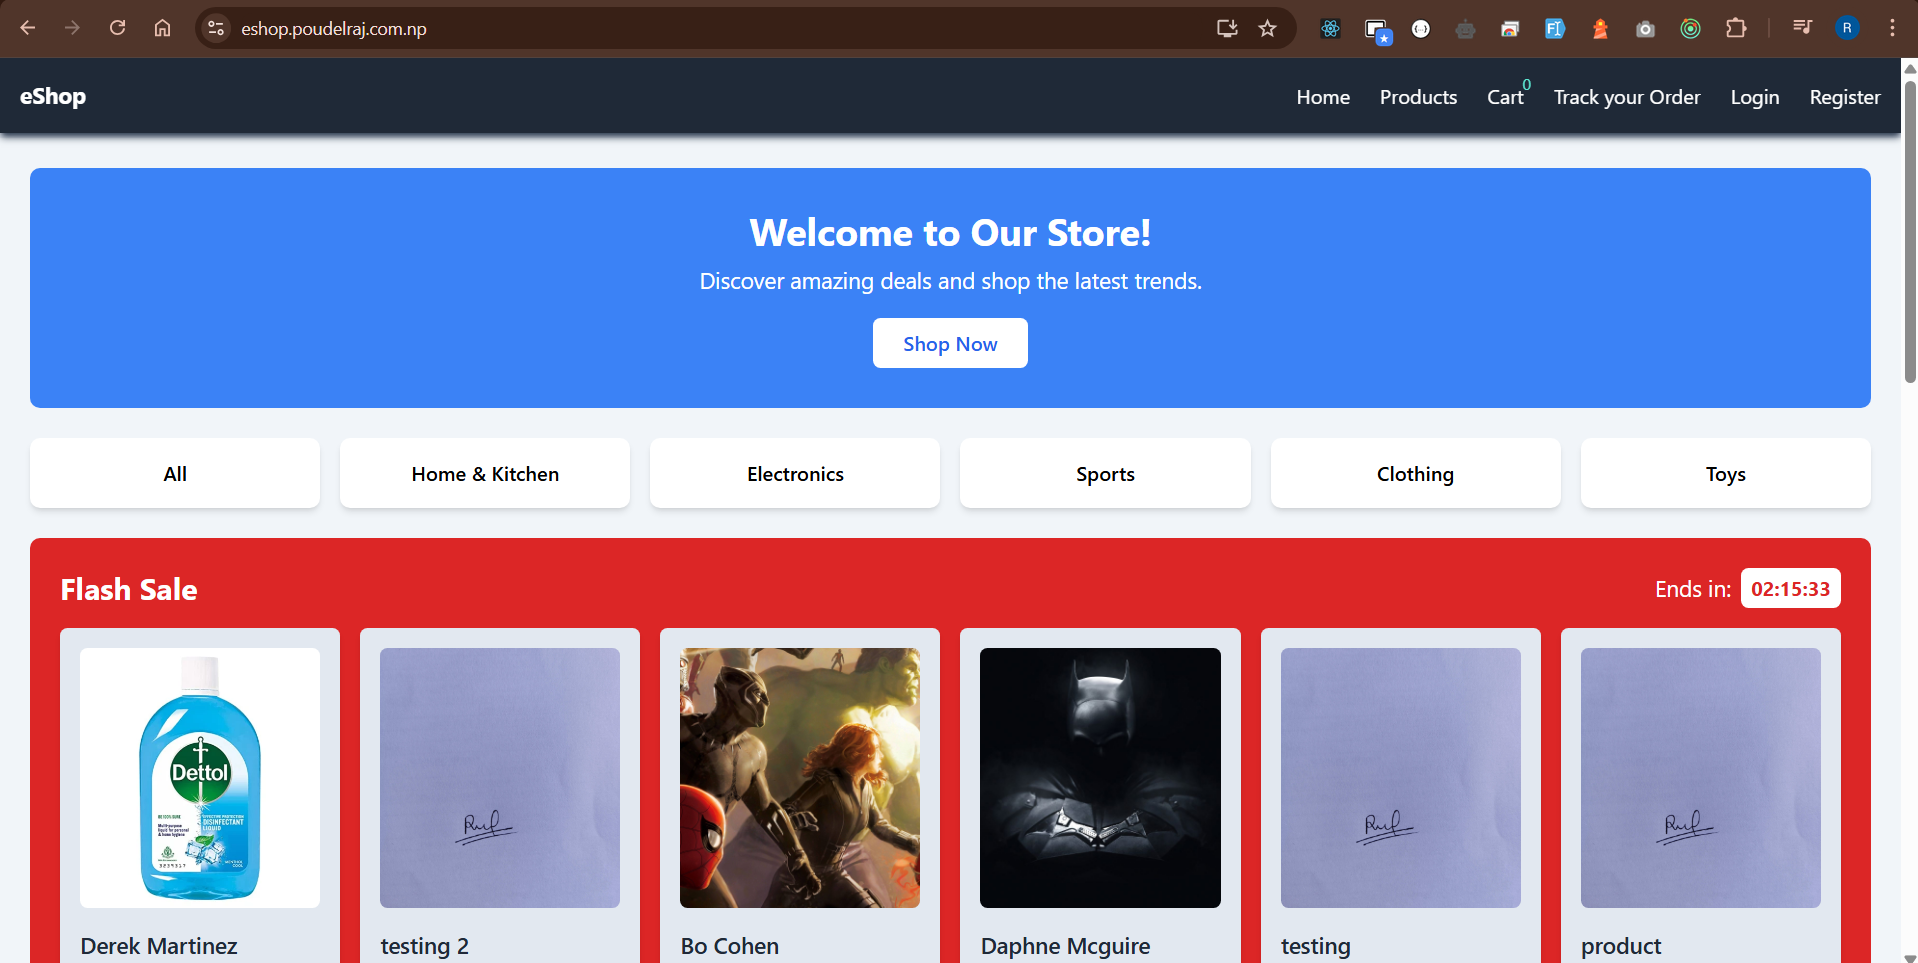Click the Daphne Mcguire product title
This screenshot has height=963, width=1918.
[x=1065, y=946]
